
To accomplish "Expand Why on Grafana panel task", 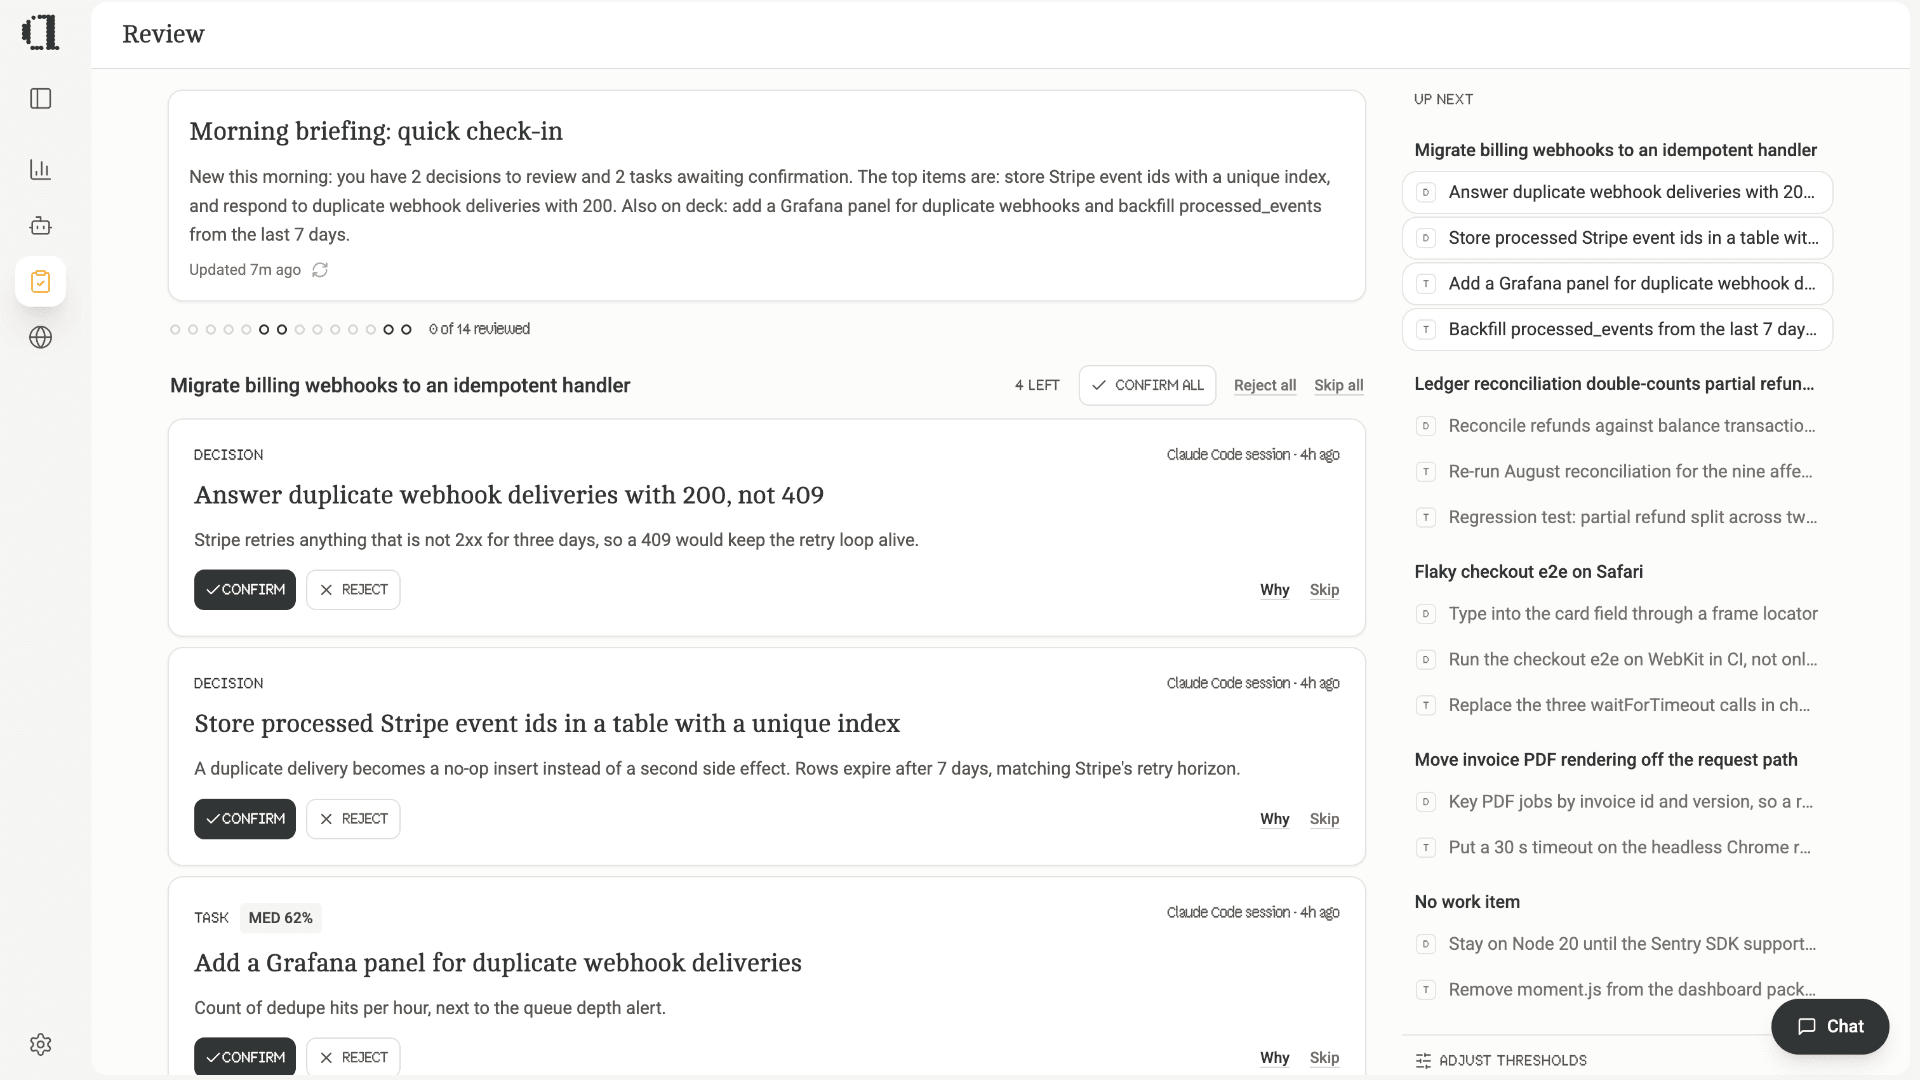I will click(x=1274, y=1058).
